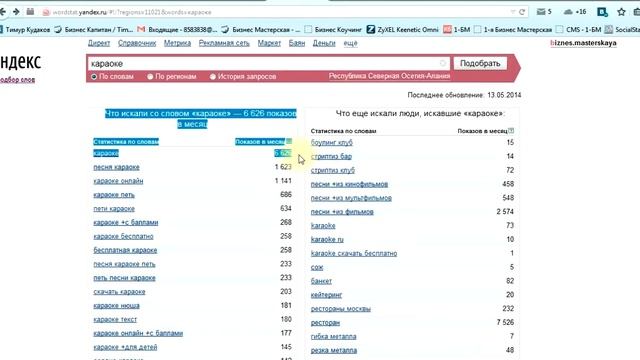Click the reload page icon

click(x=522, y=12)
